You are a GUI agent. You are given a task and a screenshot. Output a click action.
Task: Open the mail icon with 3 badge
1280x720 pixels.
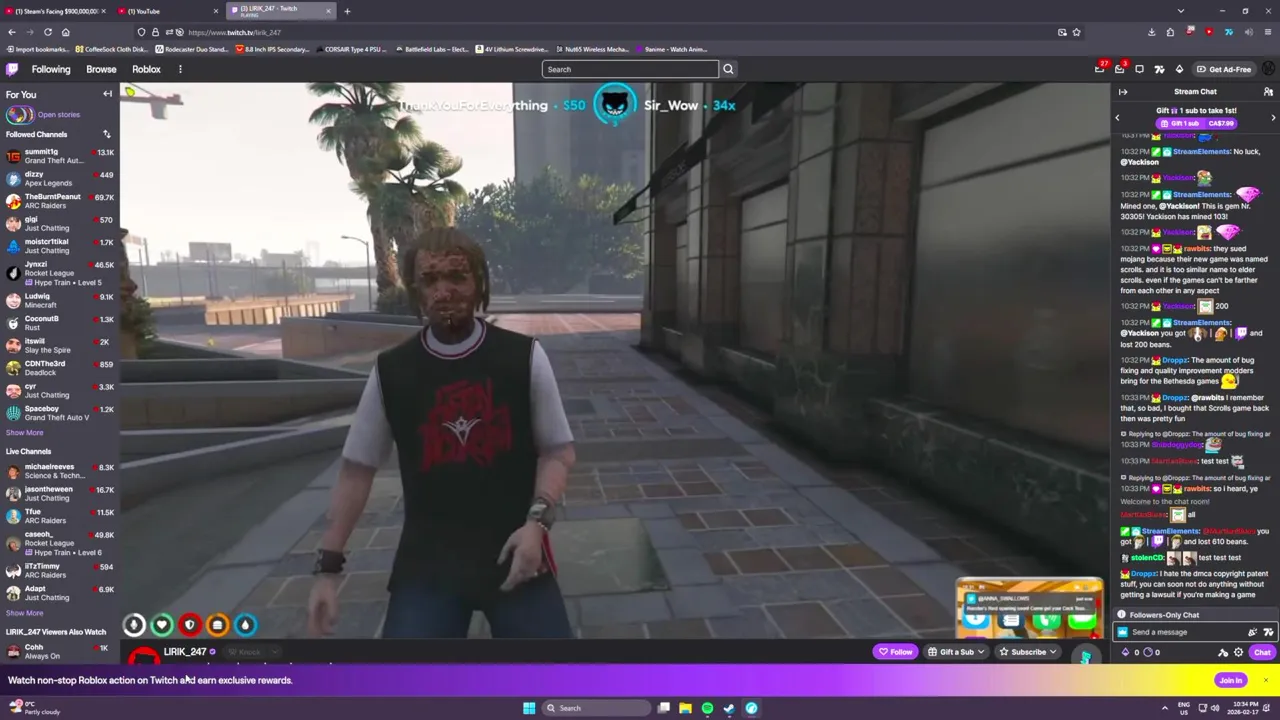click(1120, 69)
